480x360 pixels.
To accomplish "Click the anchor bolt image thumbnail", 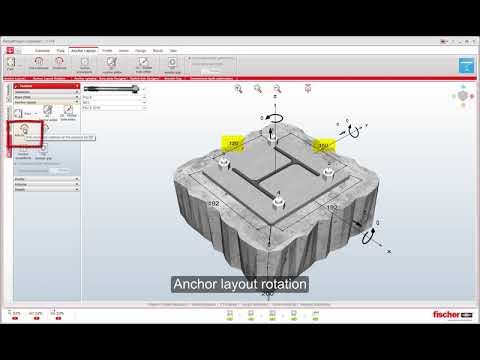I will click(111, 89).
